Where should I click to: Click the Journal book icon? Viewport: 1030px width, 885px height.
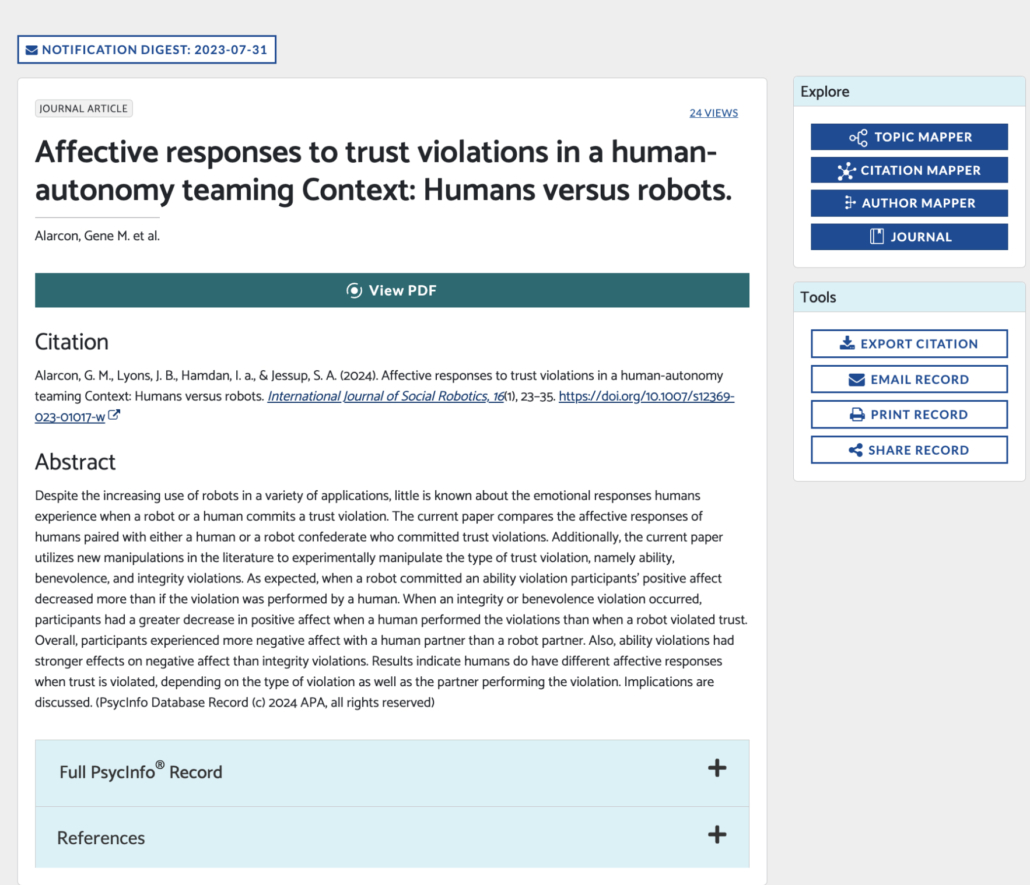click(x=877, y=237)
